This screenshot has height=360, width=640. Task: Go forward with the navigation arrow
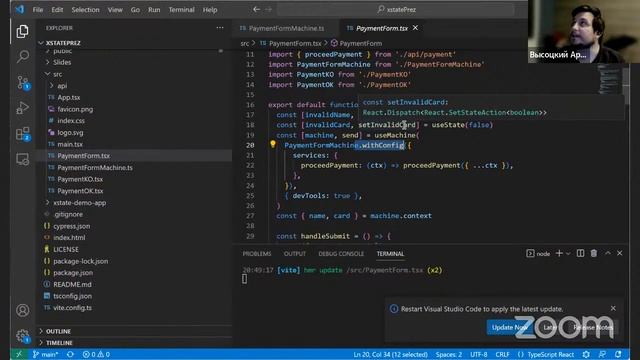coord(269,9)
